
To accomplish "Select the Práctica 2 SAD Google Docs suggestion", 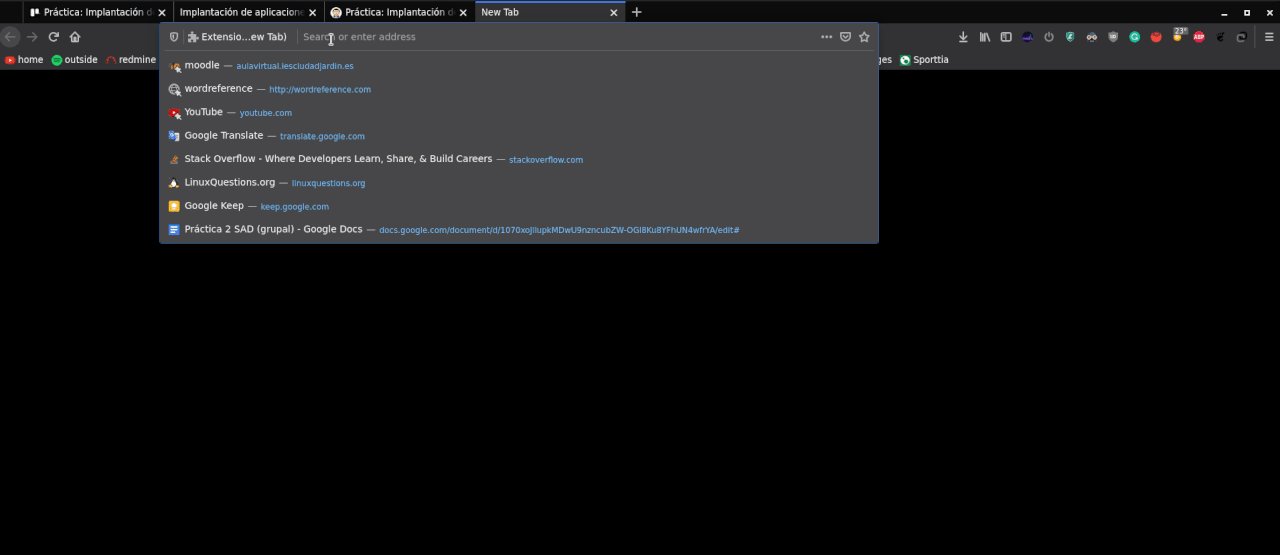I will pyautogui.click(x=519, y=230).
